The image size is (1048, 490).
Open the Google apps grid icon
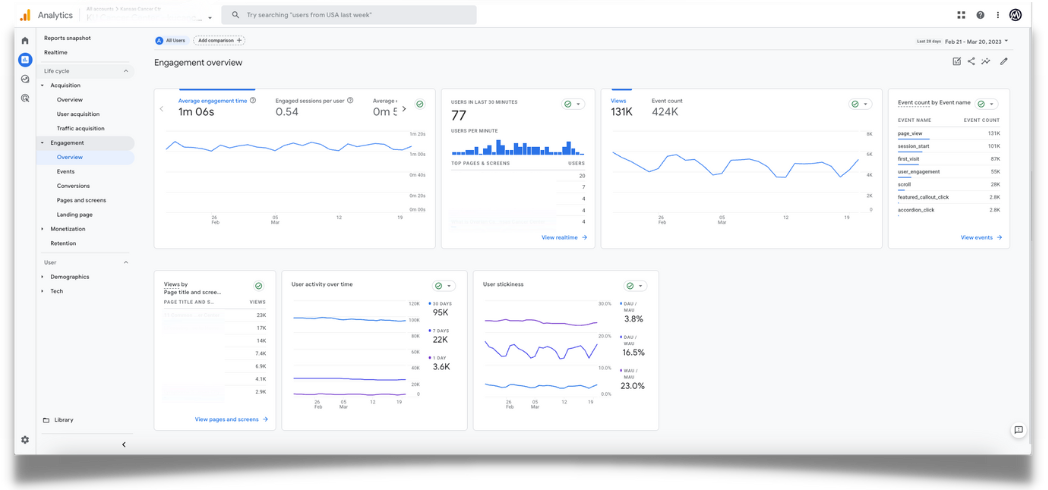pyautogui.click(x=962, y=15)
